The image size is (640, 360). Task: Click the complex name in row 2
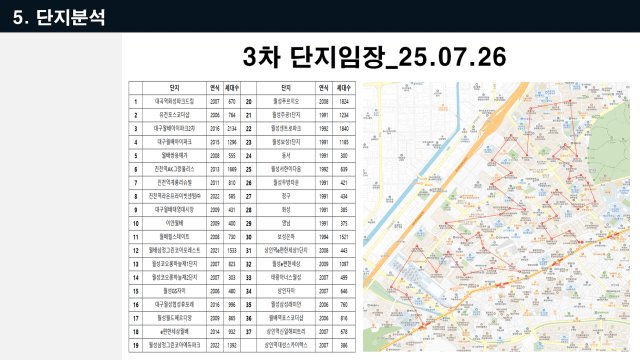[x=174, y=115]
